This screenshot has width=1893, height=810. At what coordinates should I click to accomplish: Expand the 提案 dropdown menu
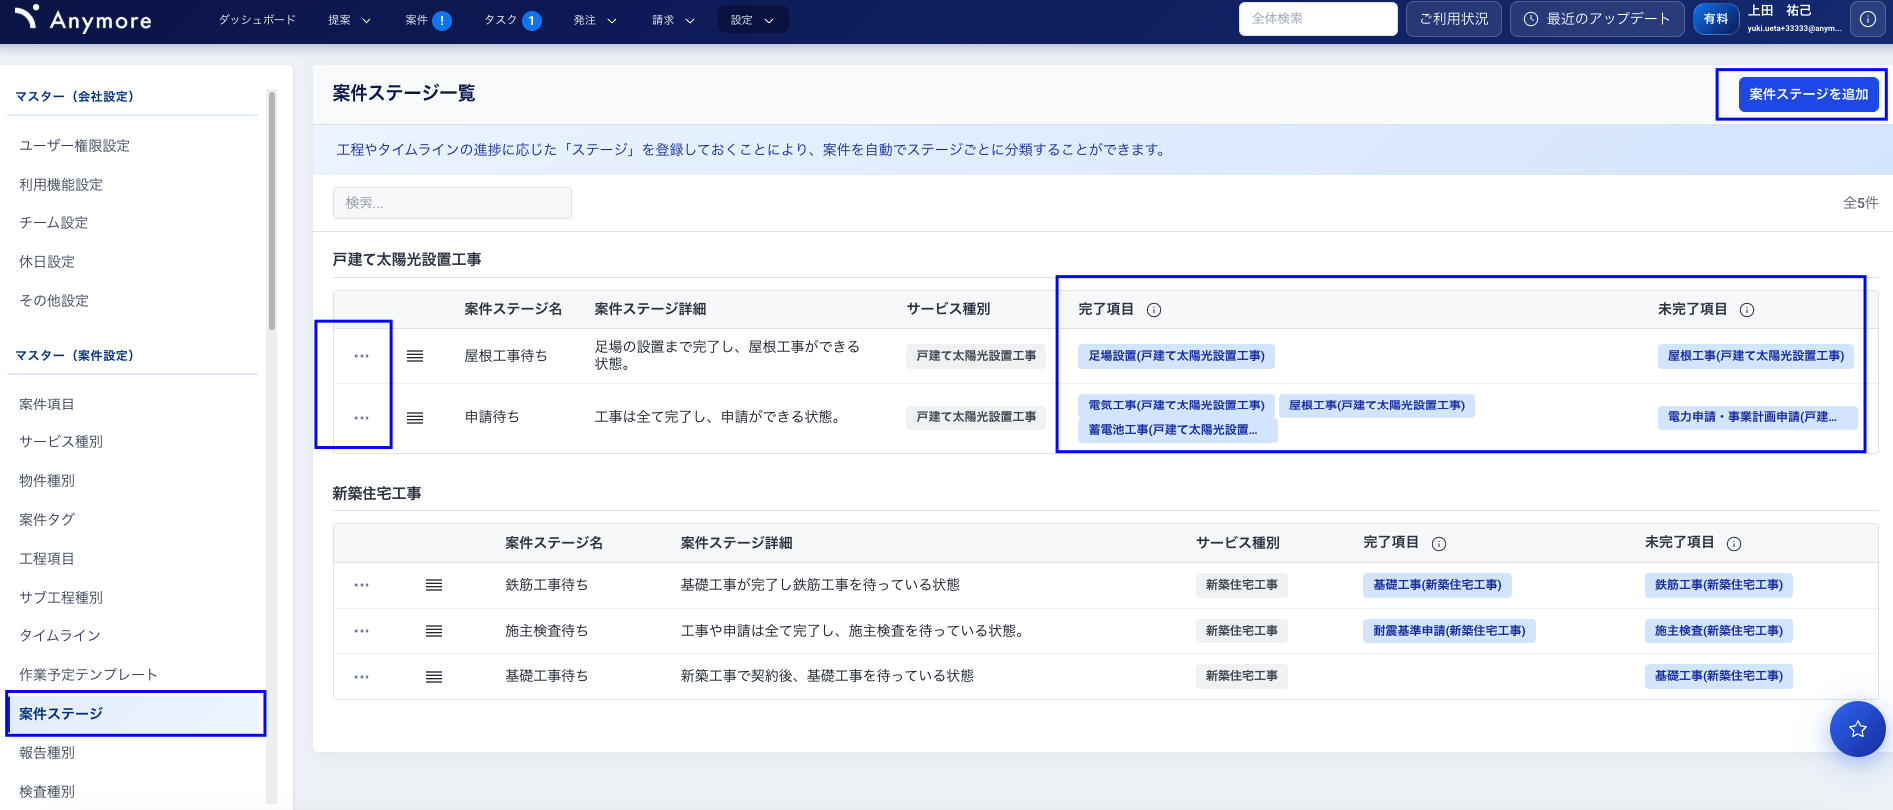coord(350,20)
